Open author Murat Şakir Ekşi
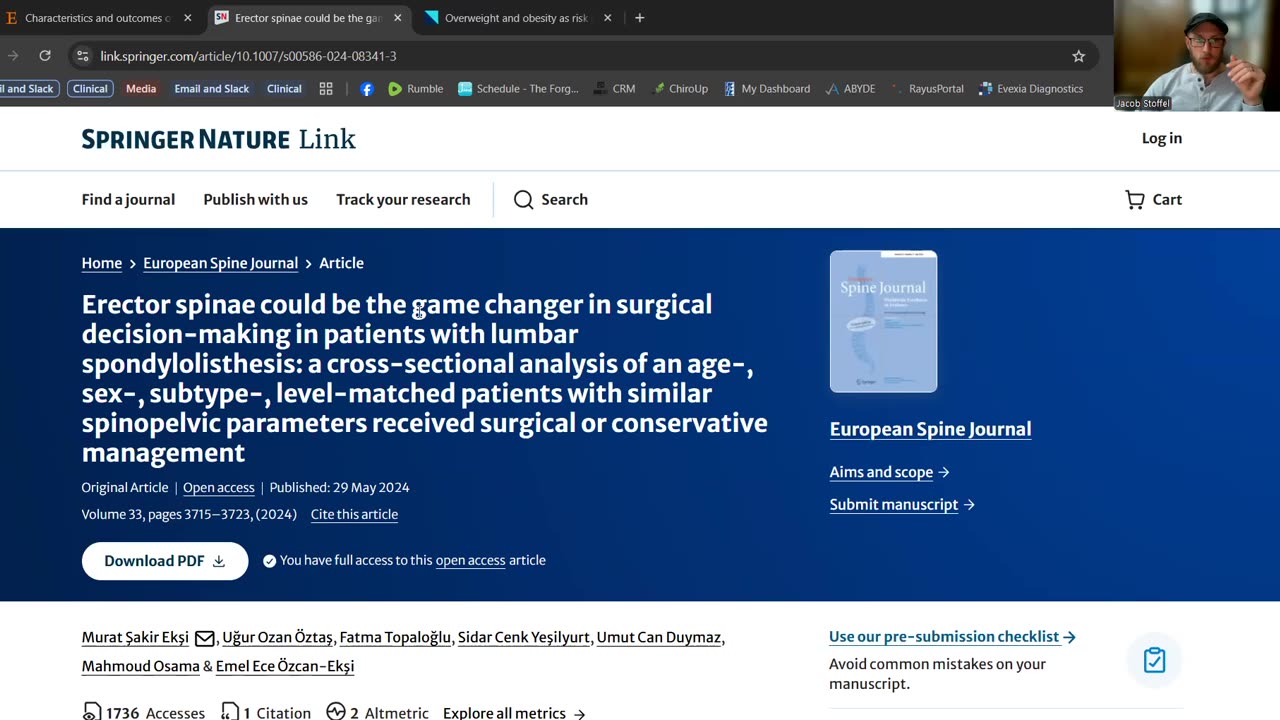The height and width of the screenshot is (720, 1280). coord(135,637)
